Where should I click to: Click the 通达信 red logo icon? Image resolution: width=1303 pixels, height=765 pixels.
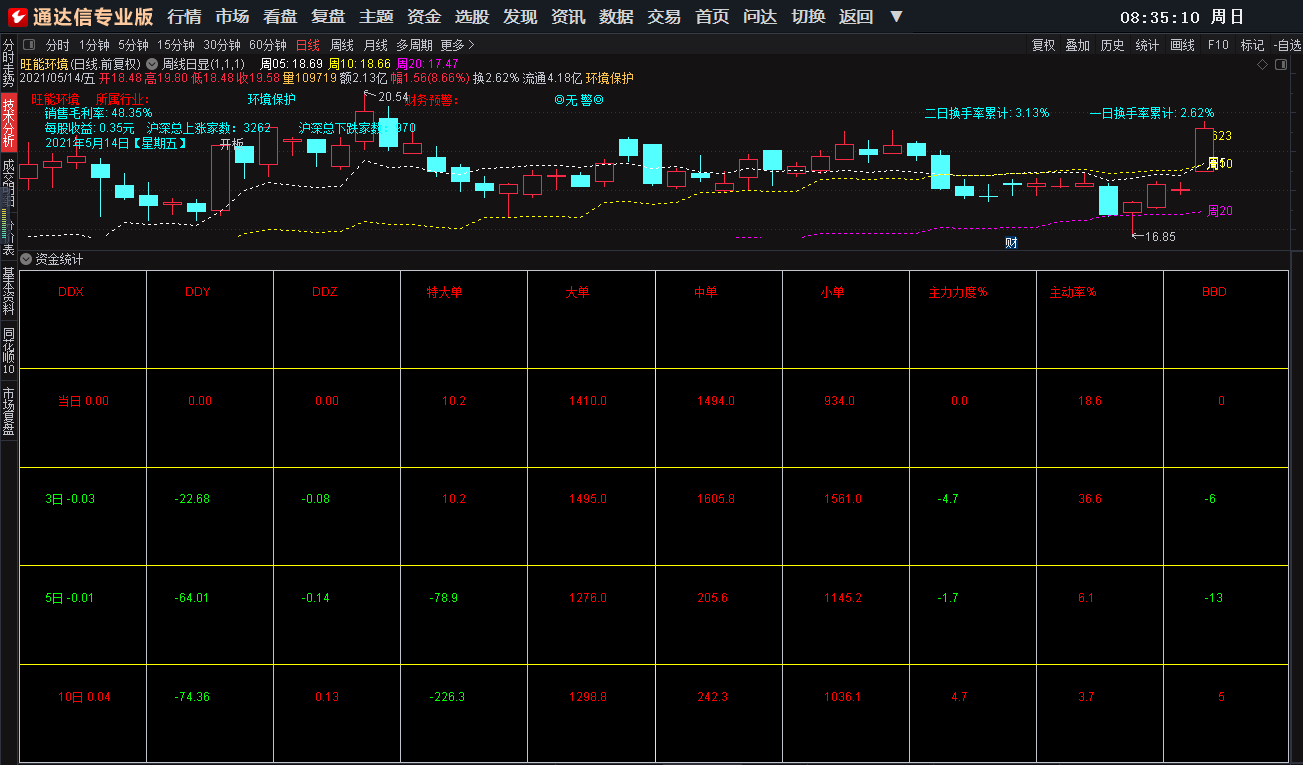click(16, 16)
